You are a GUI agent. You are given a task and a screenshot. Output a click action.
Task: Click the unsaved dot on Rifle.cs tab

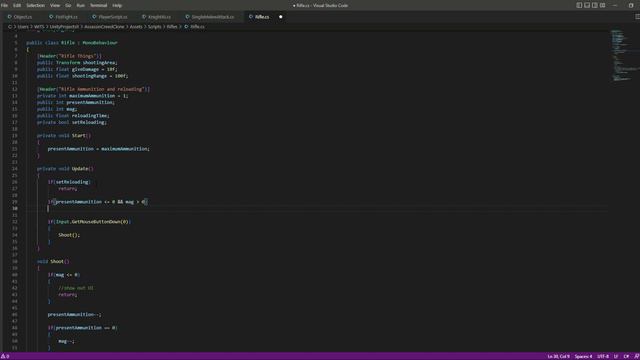pos(280,17)
